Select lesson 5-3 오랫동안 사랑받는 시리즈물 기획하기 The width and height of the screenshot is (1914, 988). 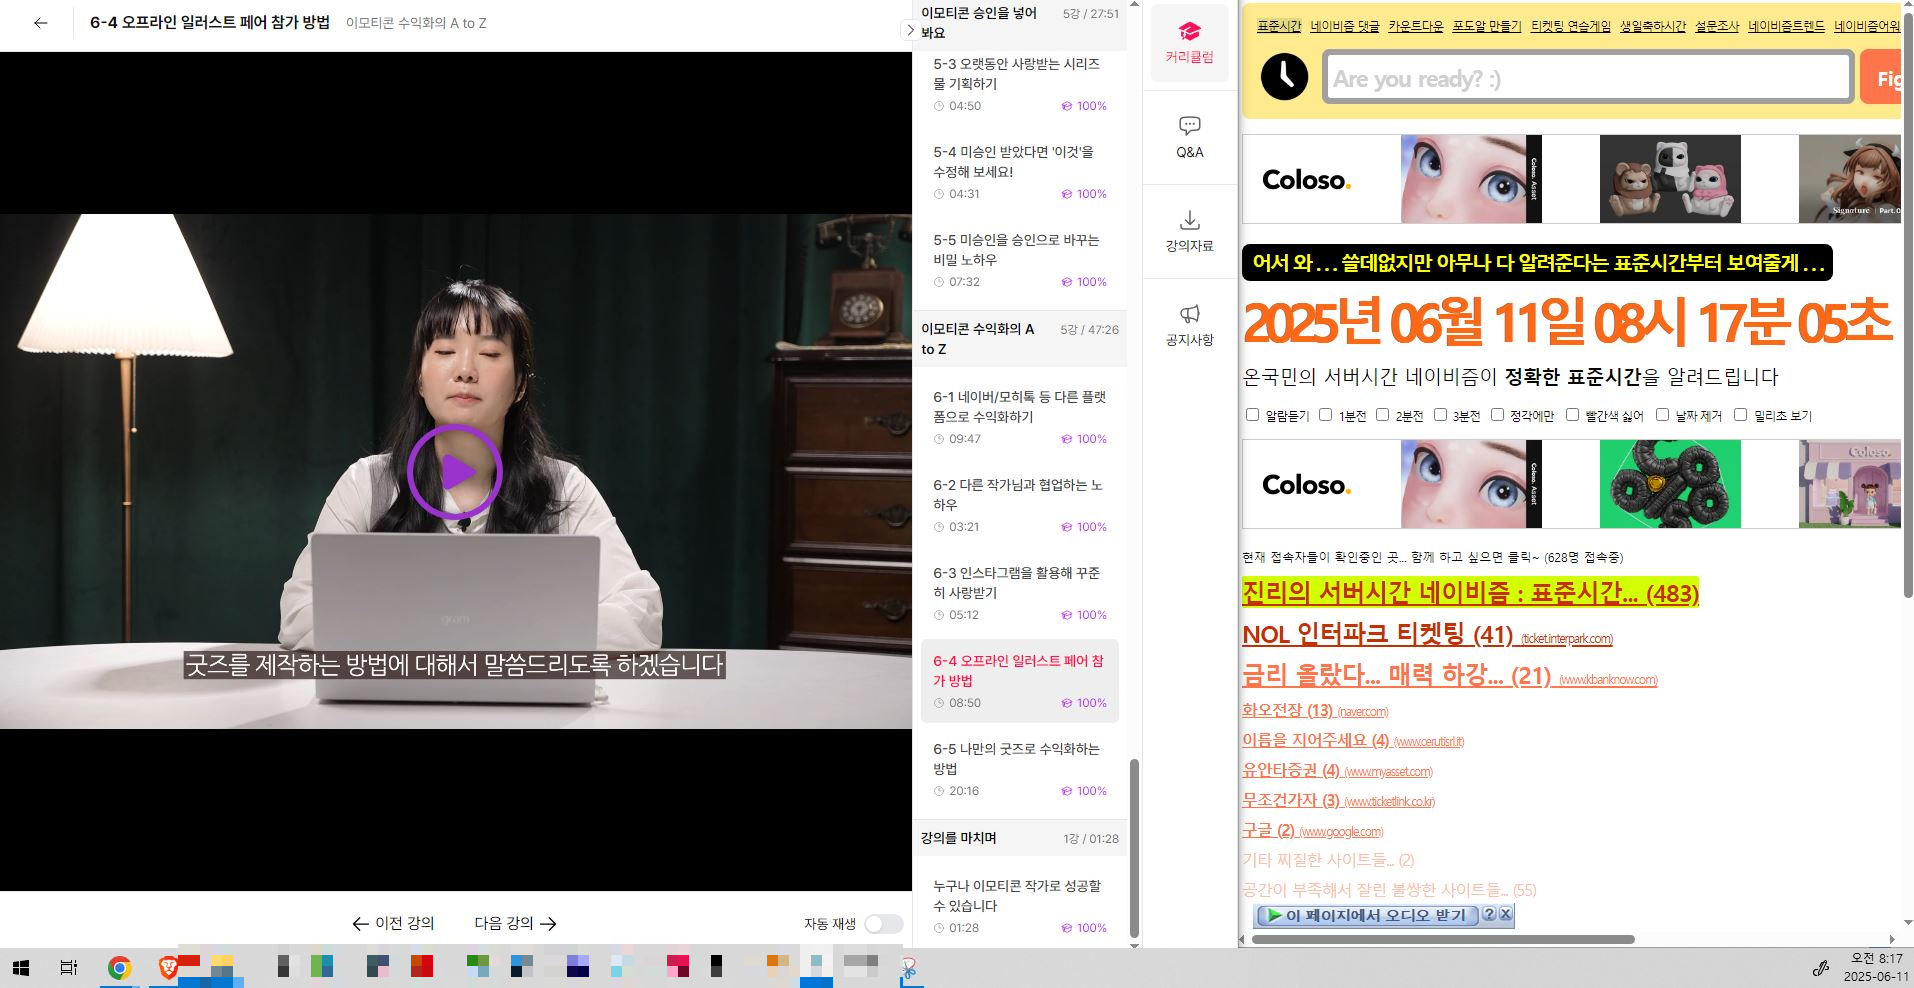(1019, 84)
